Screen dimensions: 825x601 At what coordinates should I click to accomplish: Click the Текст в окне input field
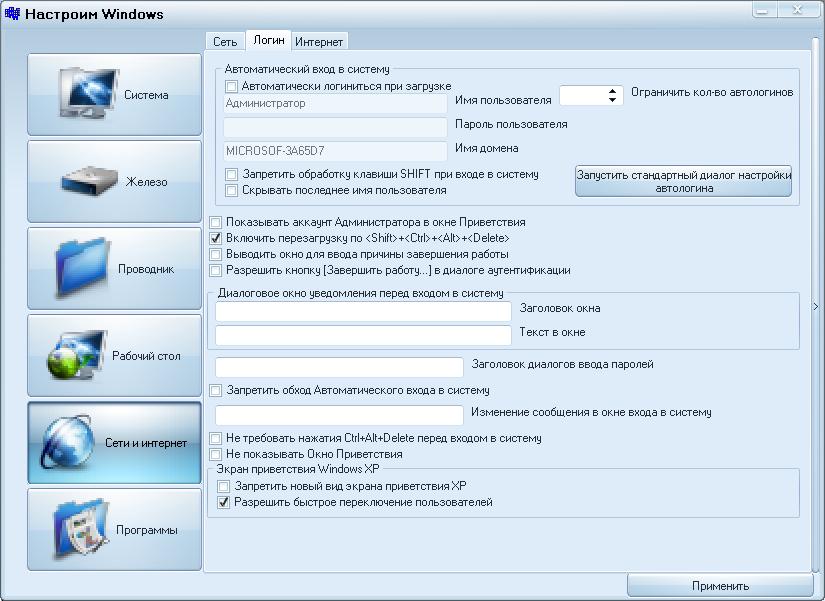click(x=363, y=335)
